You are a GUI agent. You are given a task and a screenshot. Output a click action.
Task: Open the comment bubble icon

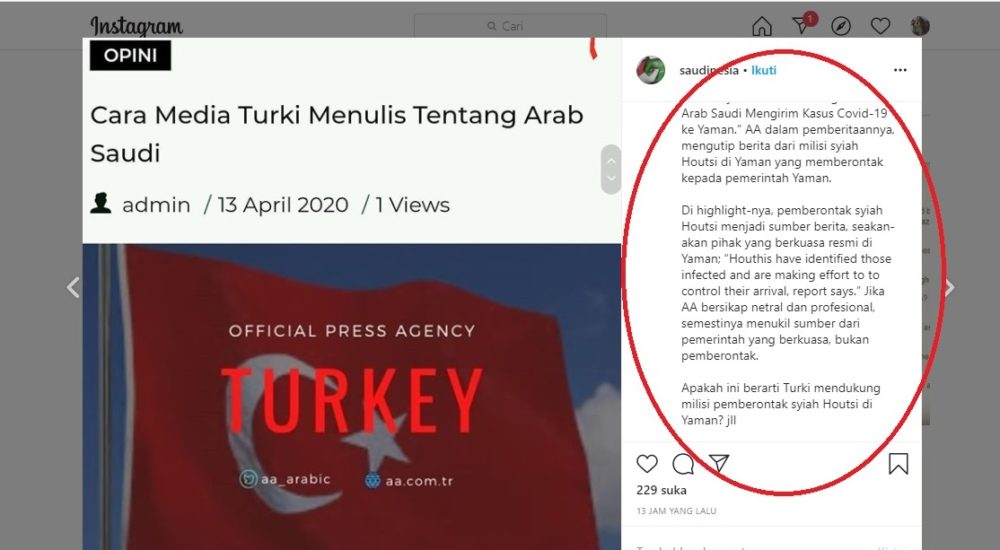click(683, 464)
